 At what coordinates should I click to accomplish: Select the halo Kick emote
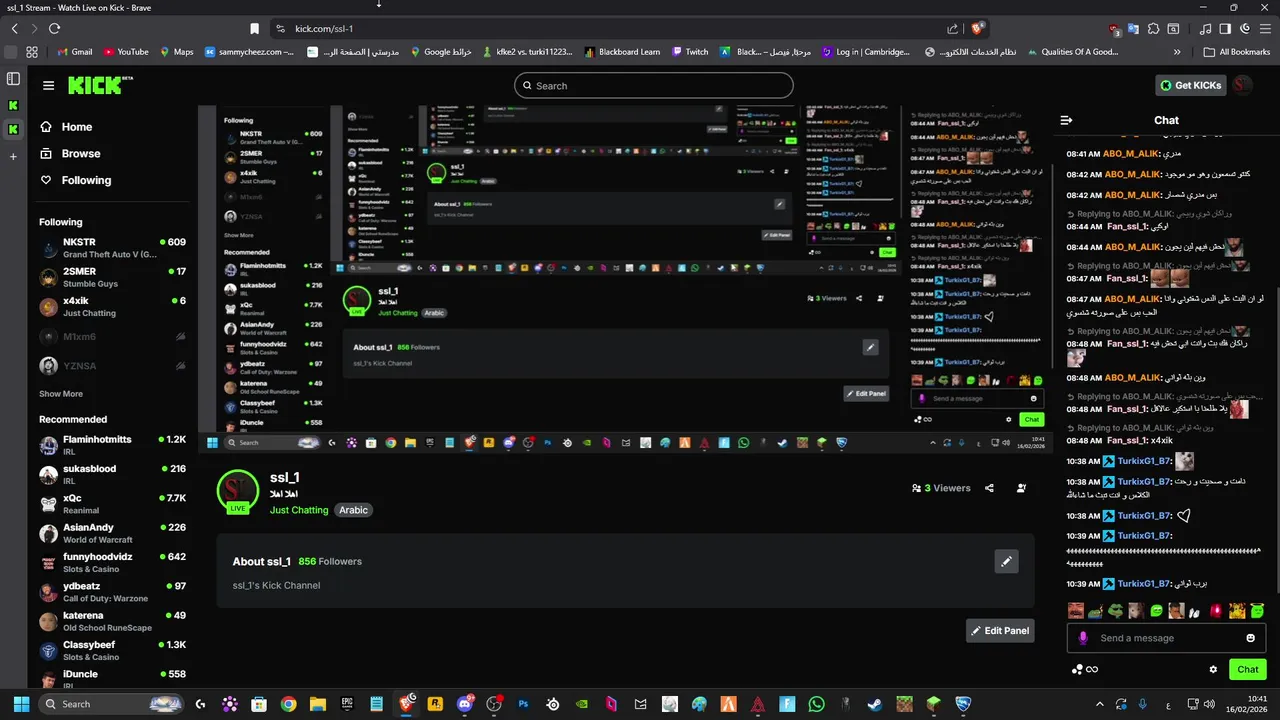1257,610
